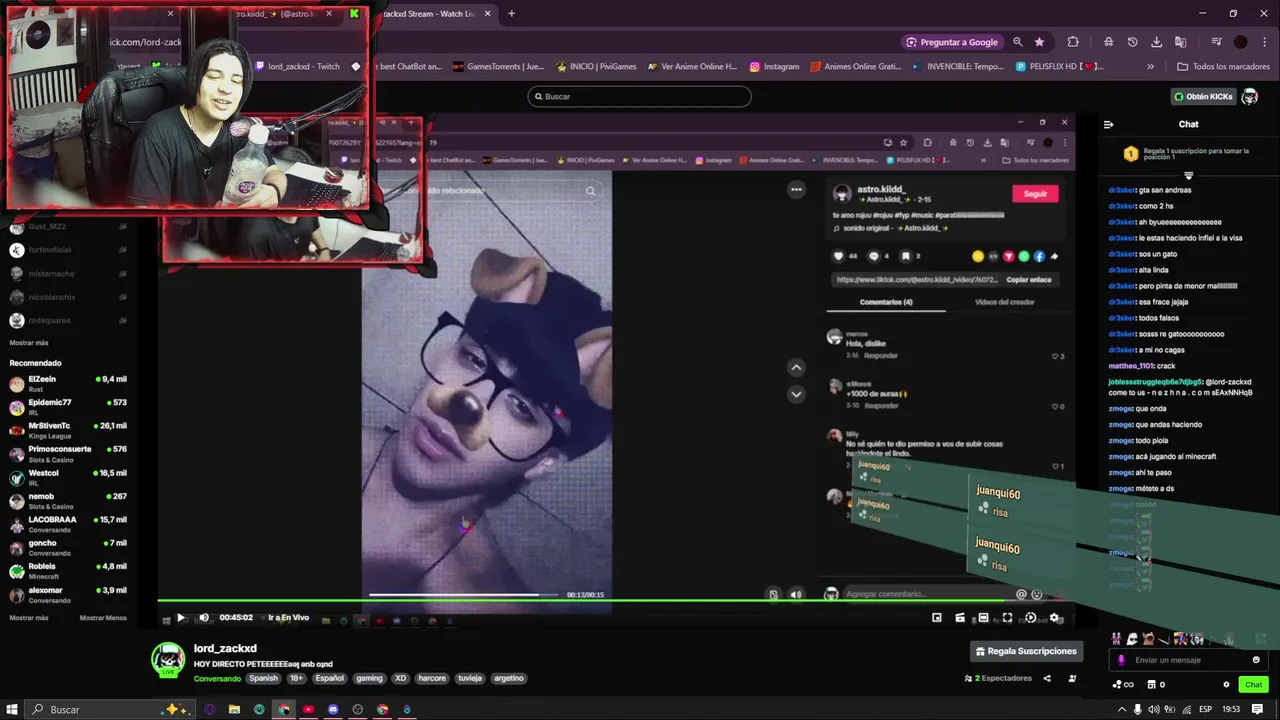Viewport: 1280px width, 720px height.
Task: Open playback quality icon in player
Action: [1031, 618]
